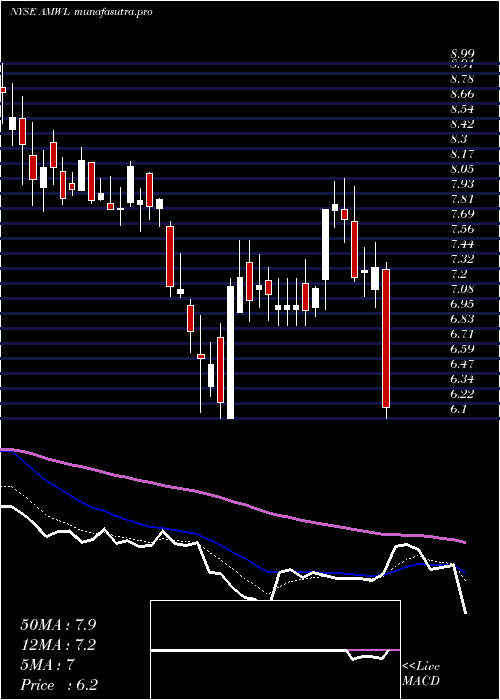The height and width of the screenshot is (700, 500).
Task: Click the 8.3 price axis label
Action: click(459, 139)
